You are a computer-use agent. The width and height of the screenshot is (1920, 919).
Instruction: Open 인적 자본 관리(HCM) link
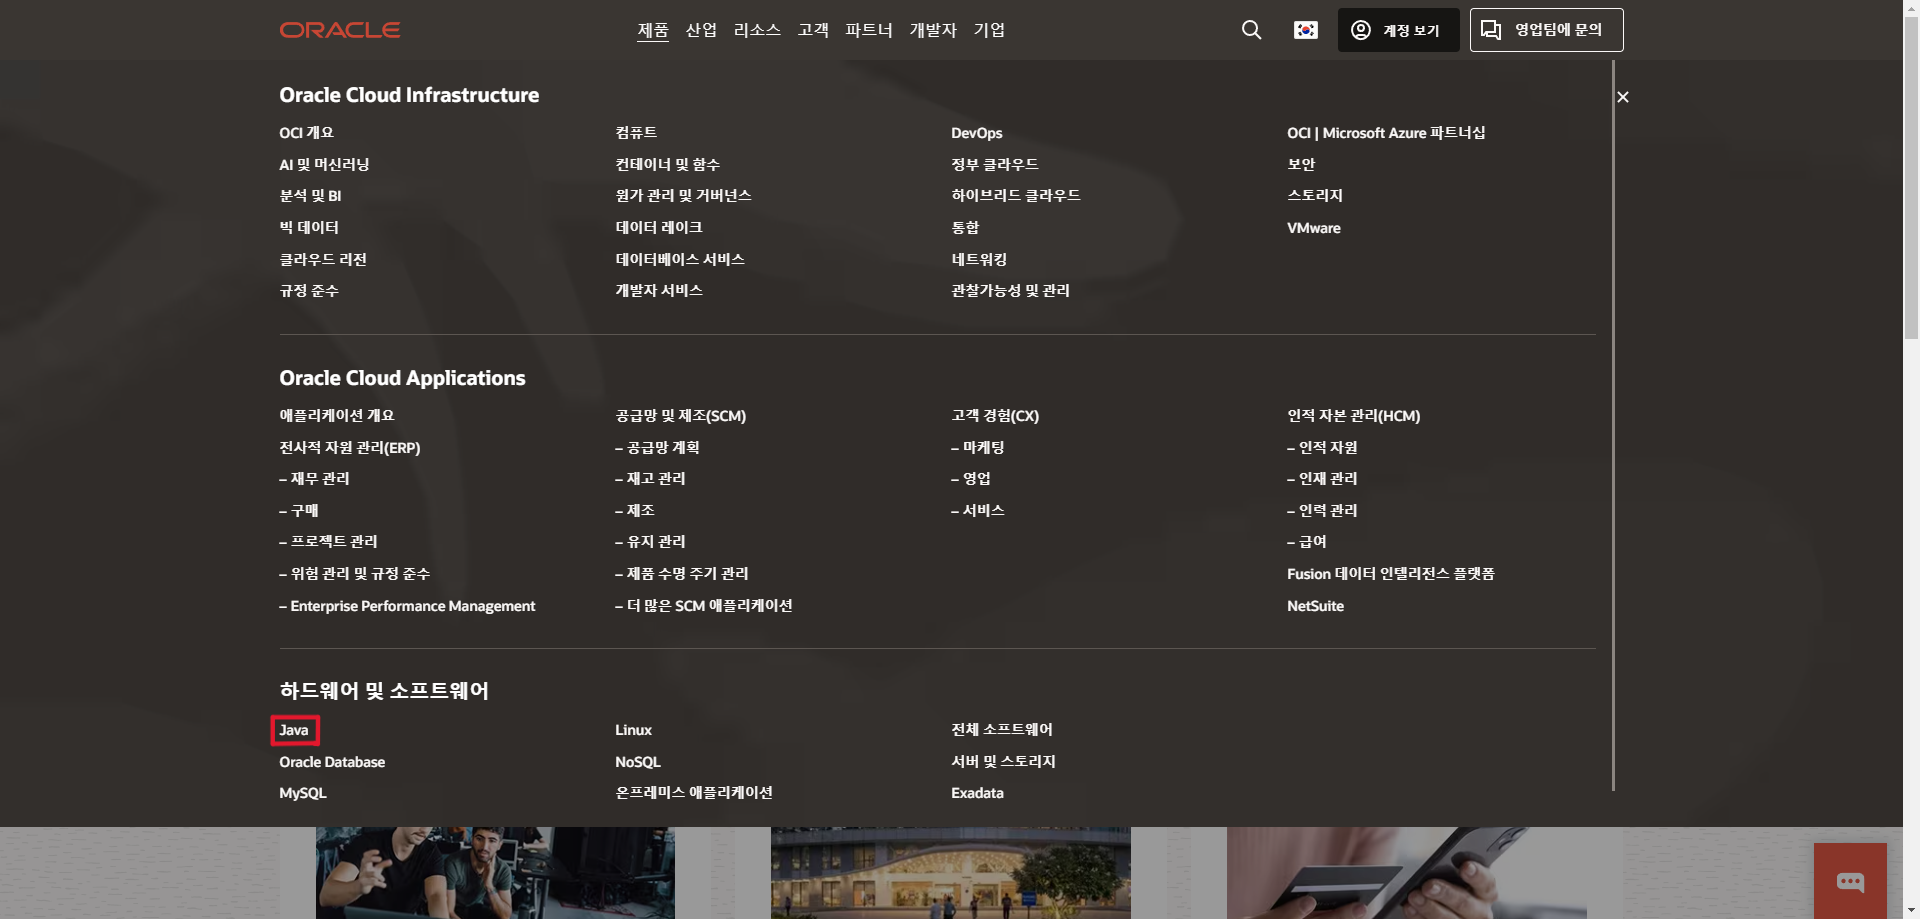tap(1354, 416)
